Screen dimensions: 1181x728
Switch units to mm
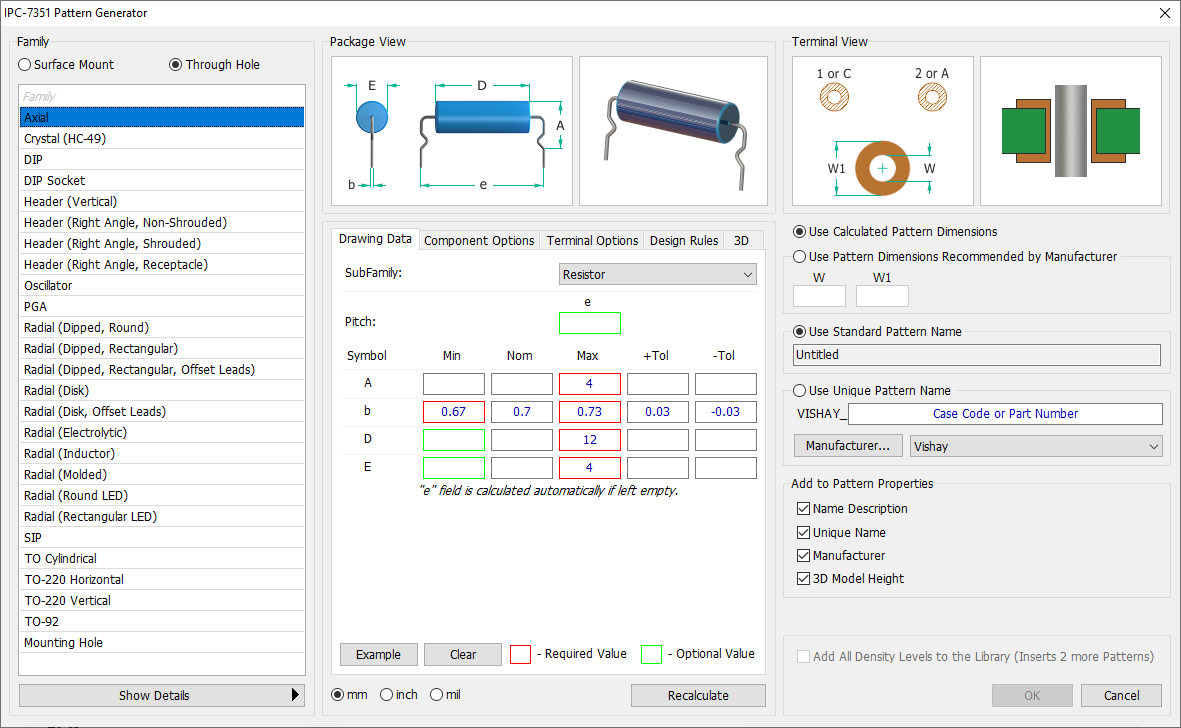[x=337, y=694]
